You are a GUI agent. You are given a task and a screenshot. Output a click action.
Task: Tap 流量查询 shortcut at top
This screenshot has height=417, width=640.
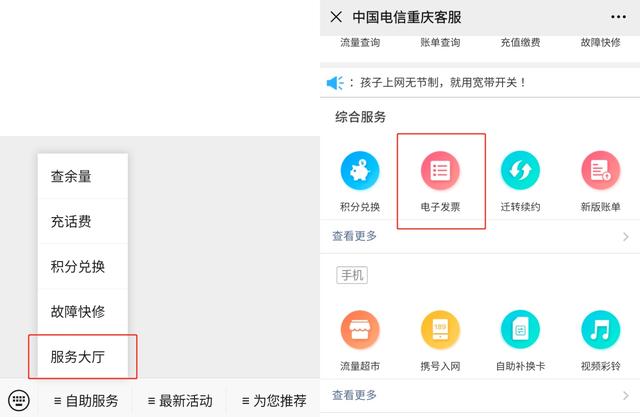click(x=360, y=42)
